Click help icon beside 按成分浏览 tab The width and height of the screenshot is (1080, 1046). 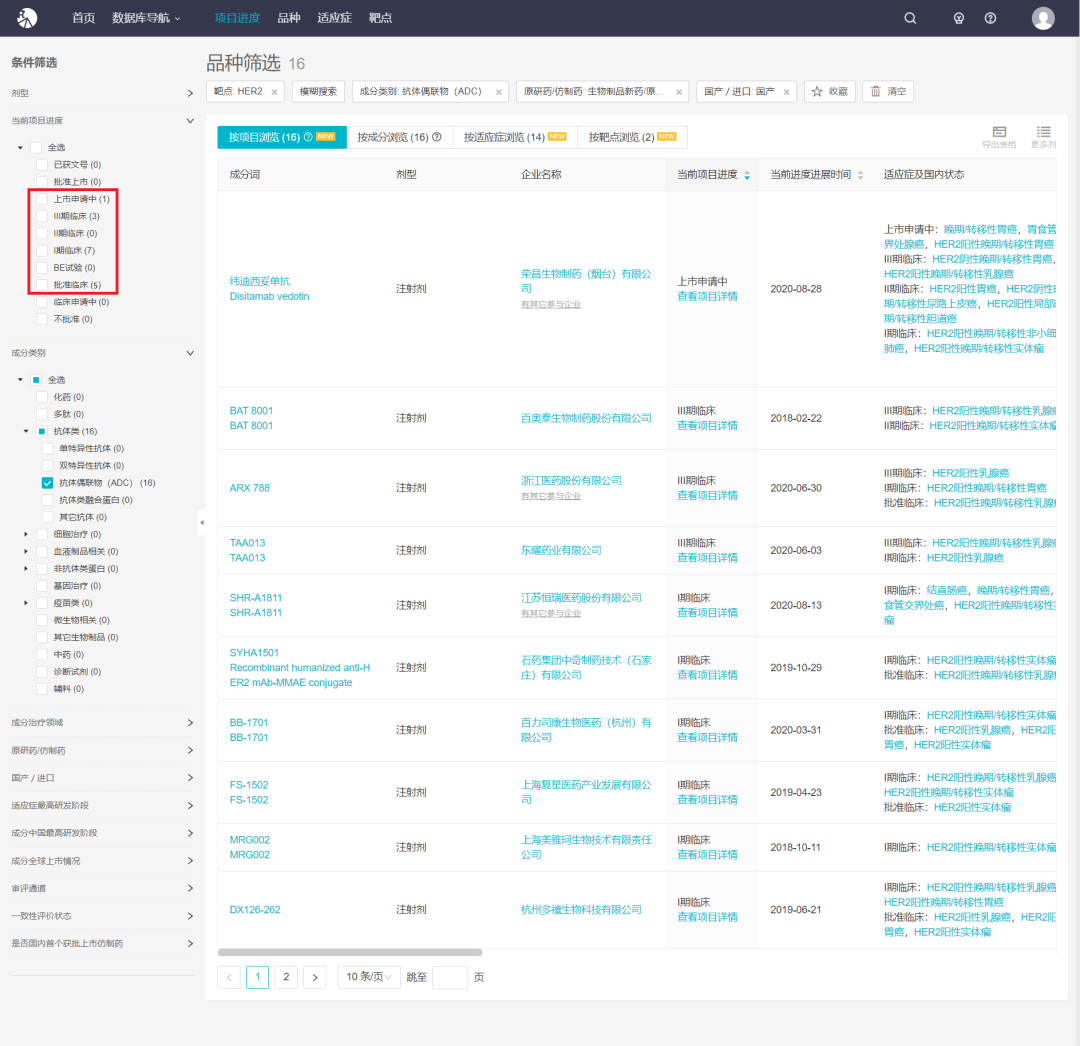point(437,137)
